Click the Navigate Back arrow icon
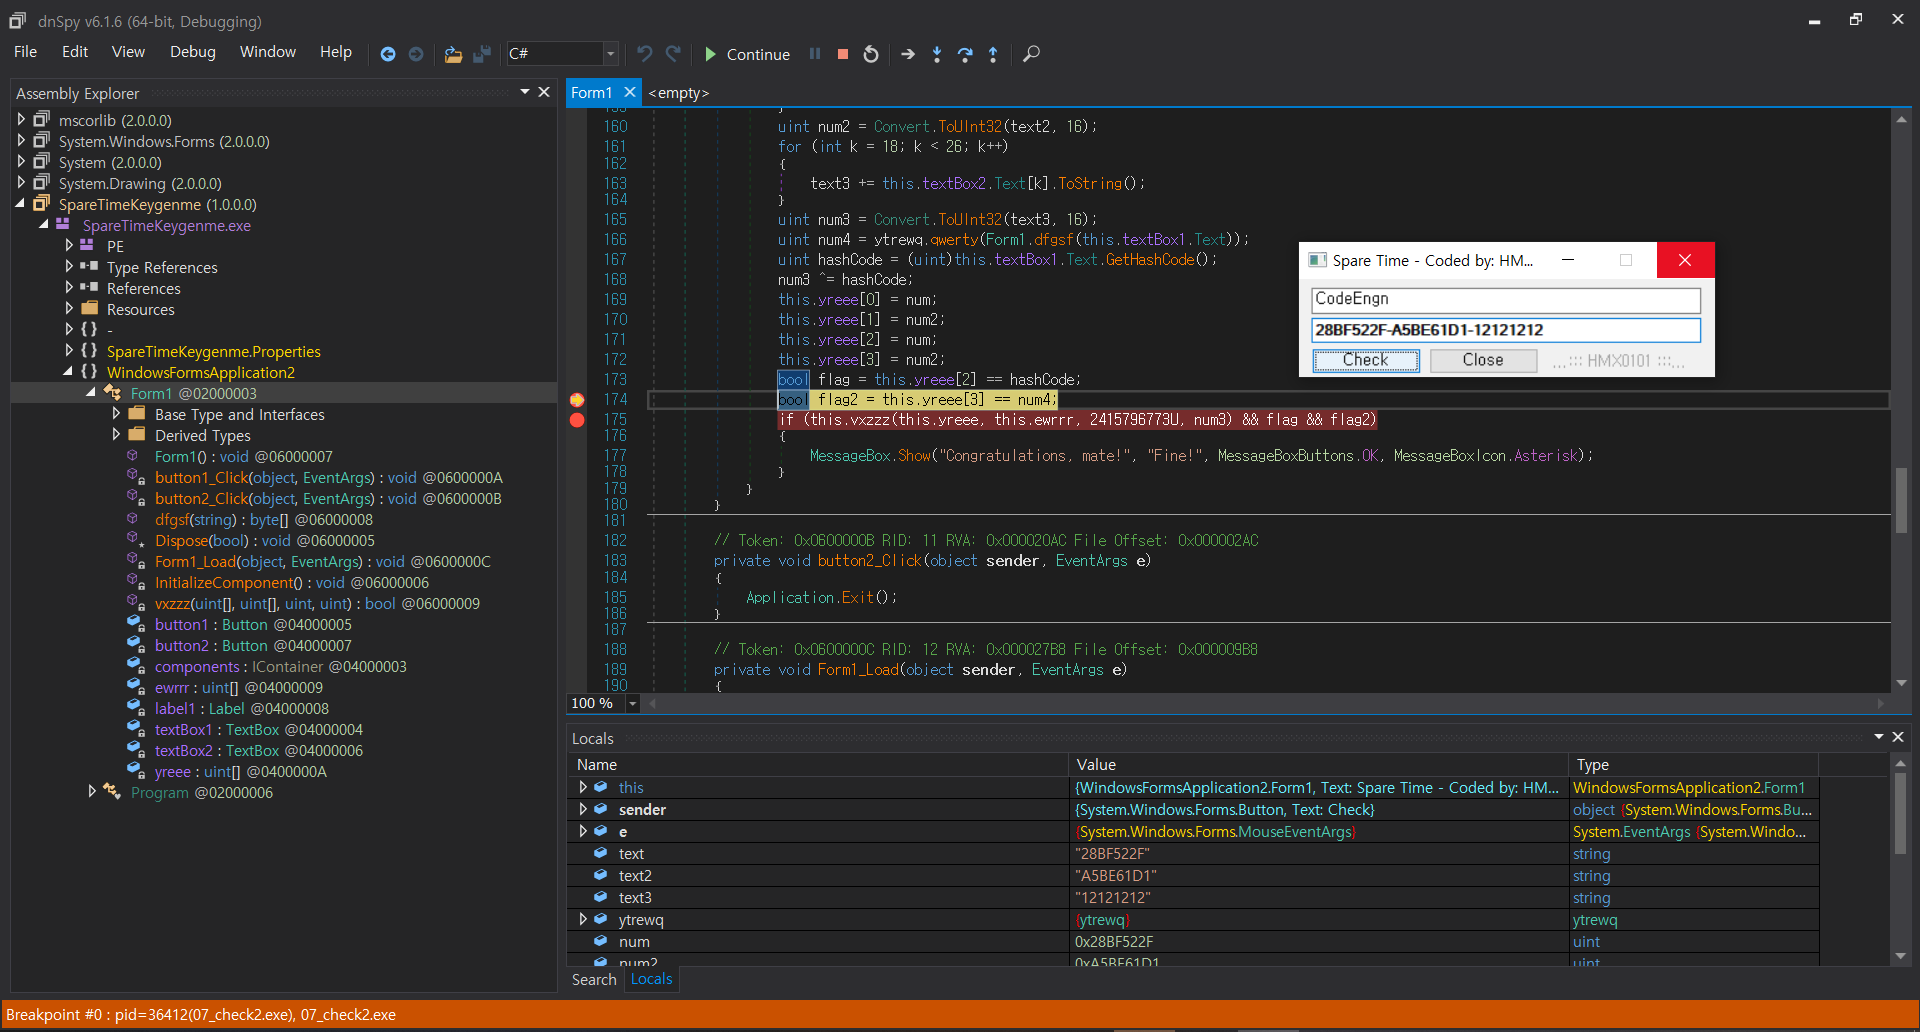The height and width of the screenshot is (1032, 1920). click(x=389, y=54)
